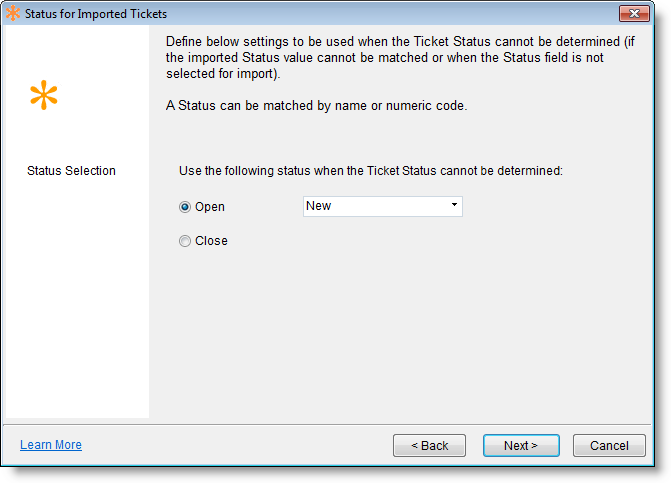Click the empty gray area below Close option
This screenshot has width=671, height=483.
tap(400, 330)
